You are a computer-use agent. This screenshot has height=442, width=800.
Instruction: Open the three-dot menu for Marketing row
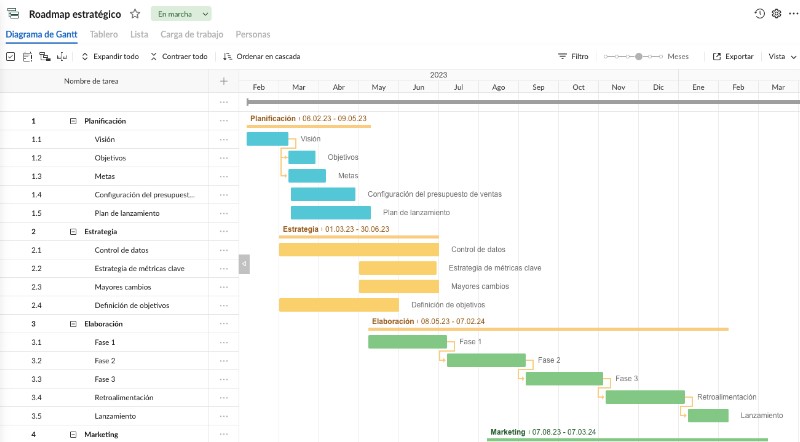(223, 434)
